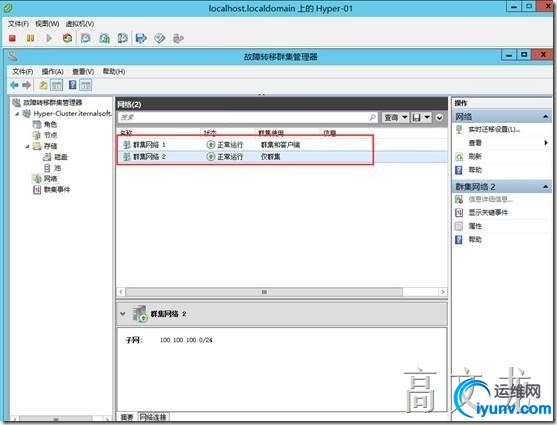The height and width of the screenshot is (425, 557).
Task: Open the 虚拟机(V) menu
Action: pos(80,24)
